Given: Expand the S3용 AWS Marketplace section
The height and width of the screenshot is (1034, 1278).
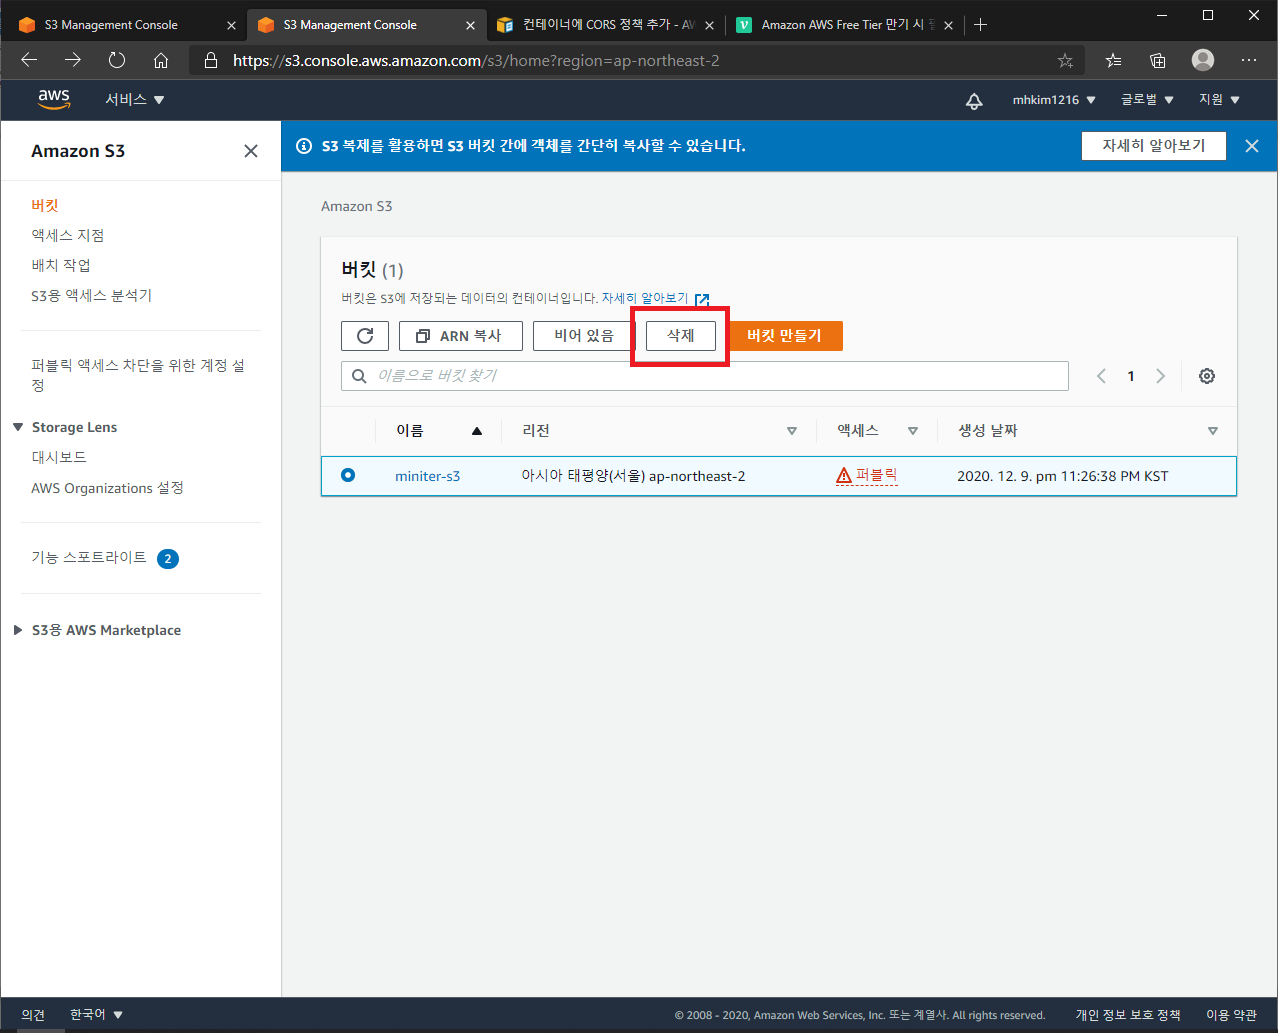Looking at the screenshot, I should click(x=18, y=630).
